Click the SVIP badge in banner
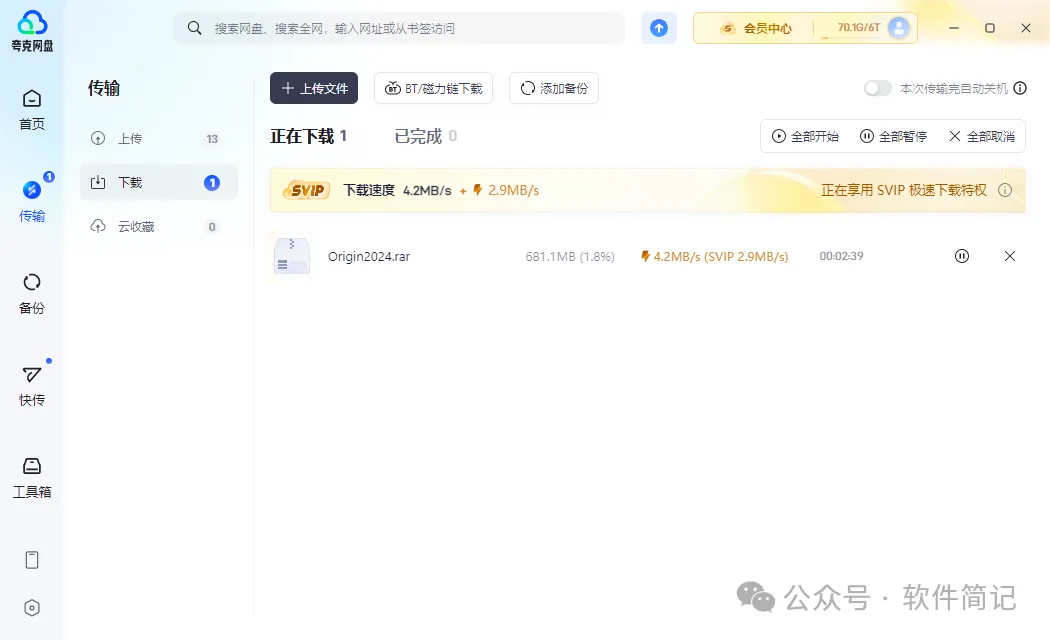This screenshot has width=1050, height=640. pyautogui.click(x=307, y=190)
